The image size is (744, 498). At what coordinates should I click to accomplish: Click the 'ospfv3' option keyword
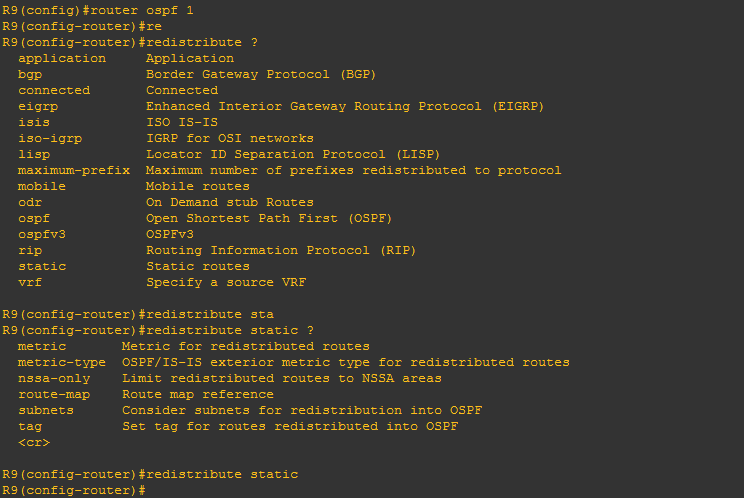42,235
